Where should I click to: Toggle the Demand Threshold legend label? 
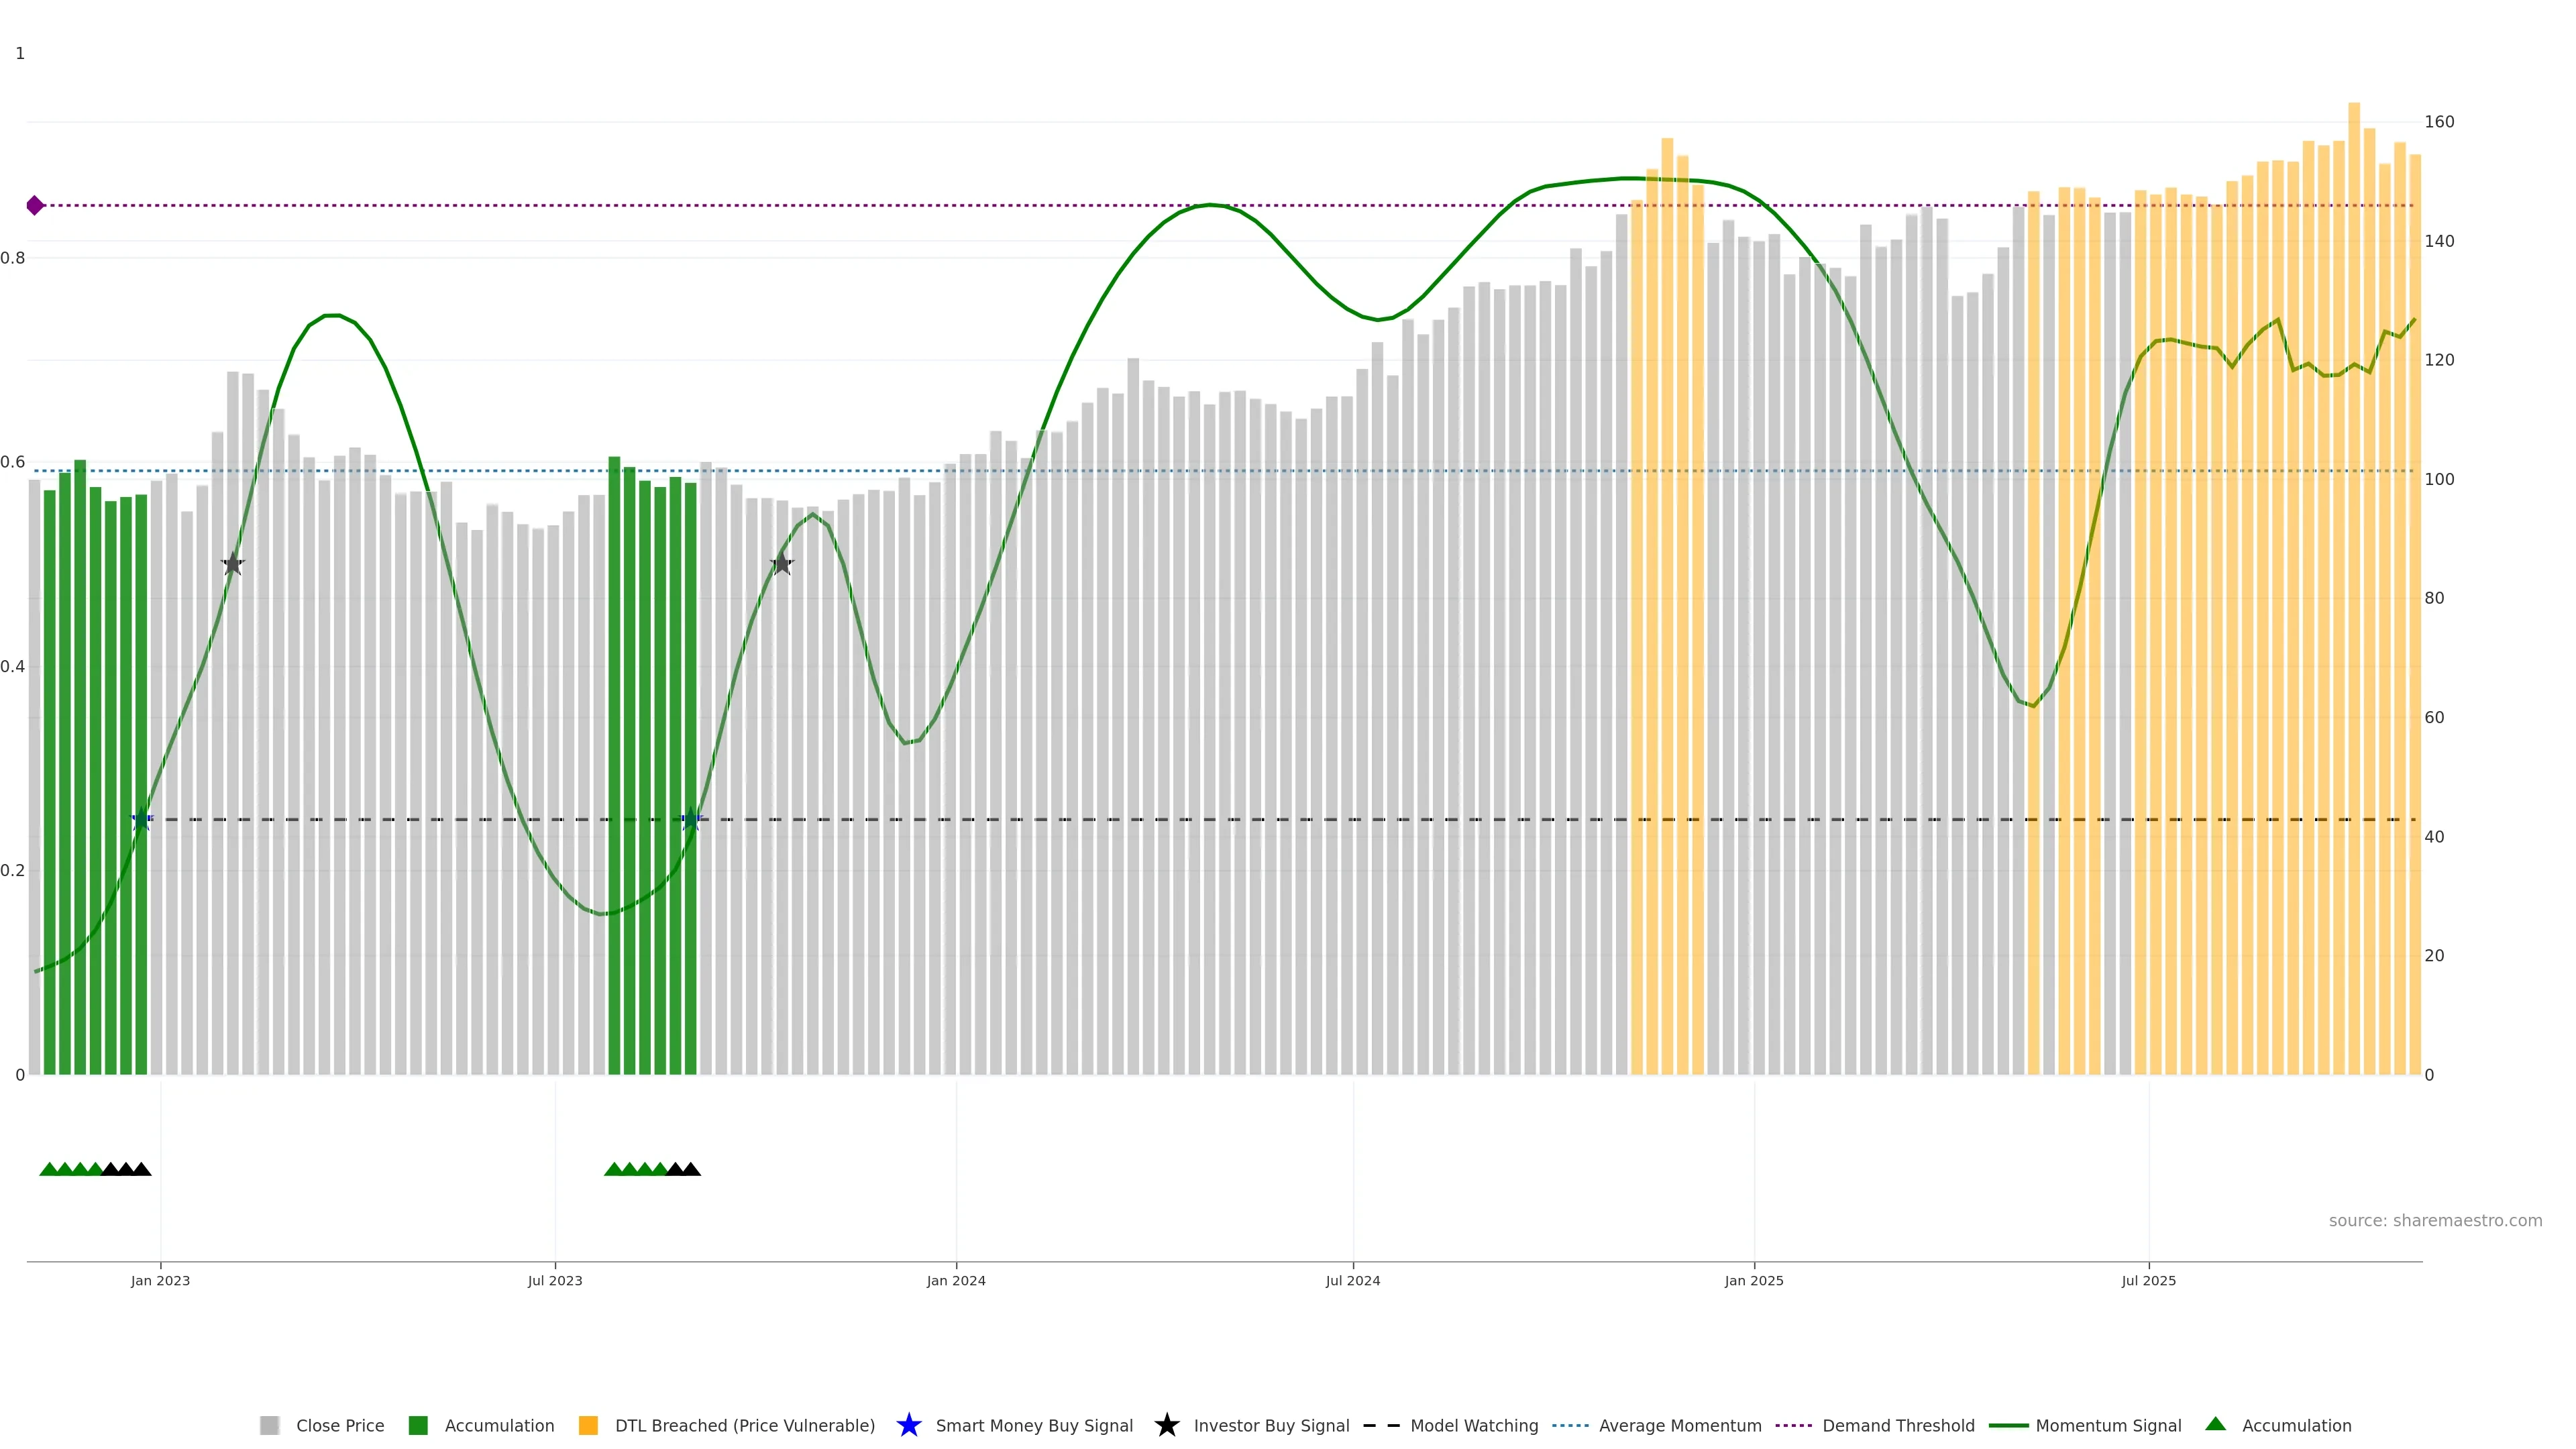pos(1898,1426)
